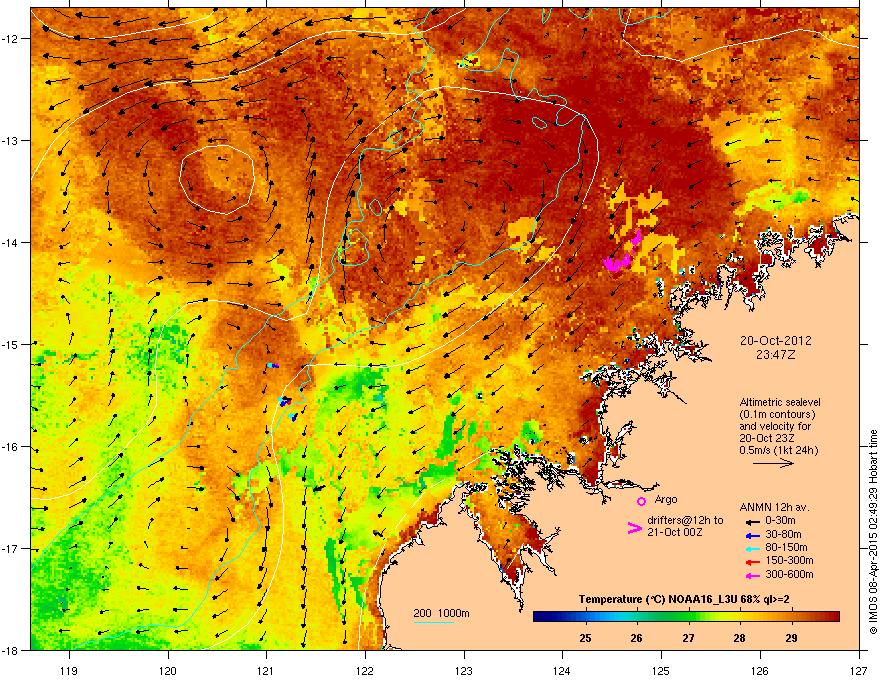Viewport: 880px width, 680px height.
Task: Click the black 0-30m ANMN arrow symbol
Action: 752,522
